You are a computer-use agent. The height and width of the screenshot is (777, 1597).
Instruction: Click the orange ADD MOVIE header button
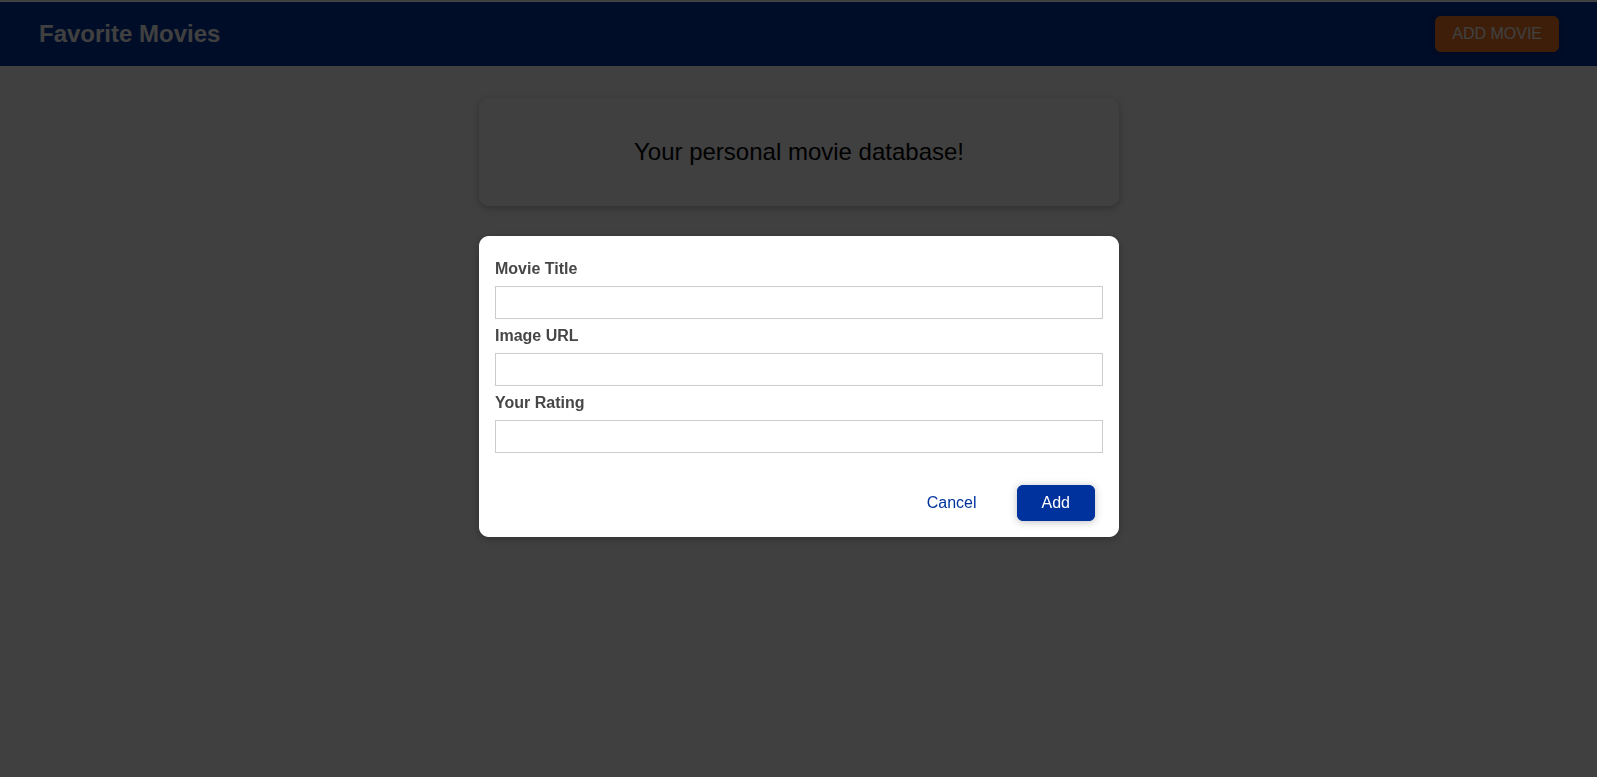tap(1496, 34)
